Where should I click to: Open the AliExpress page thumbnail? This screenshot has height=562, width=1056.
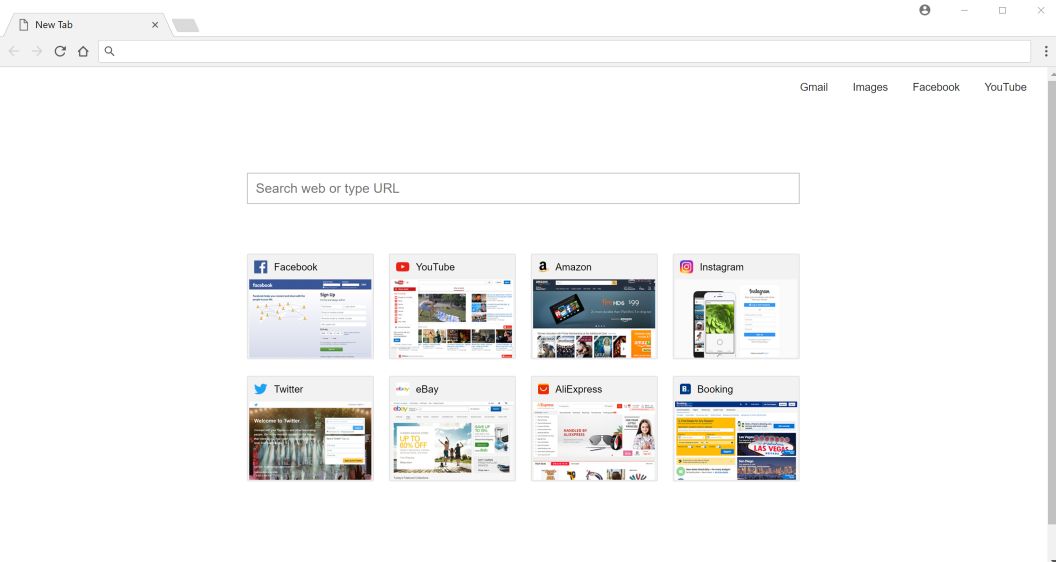click(594, 441)
